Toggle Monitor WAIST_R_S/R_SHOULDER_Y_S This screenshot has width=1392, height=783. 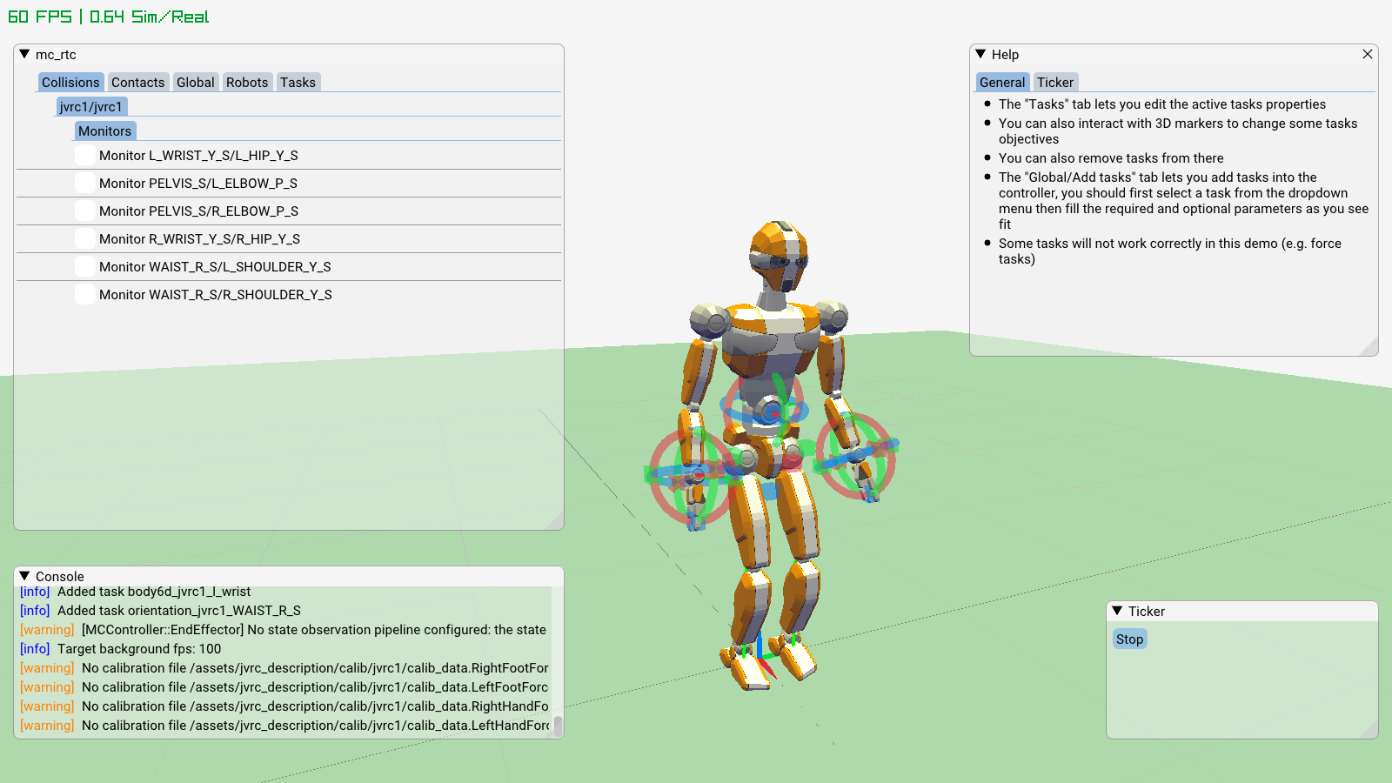click(x=84, y=294)
